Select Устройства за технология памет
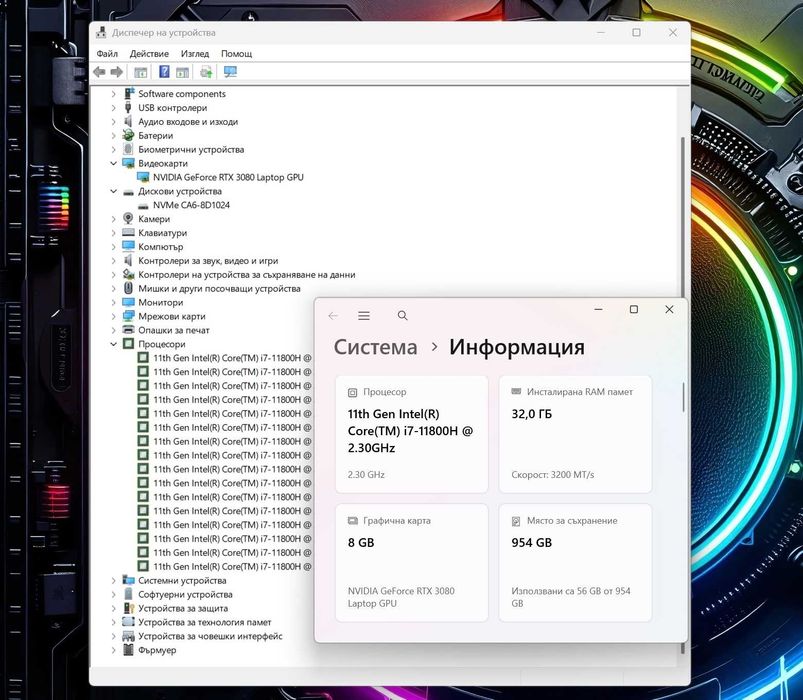 point(204,622)
